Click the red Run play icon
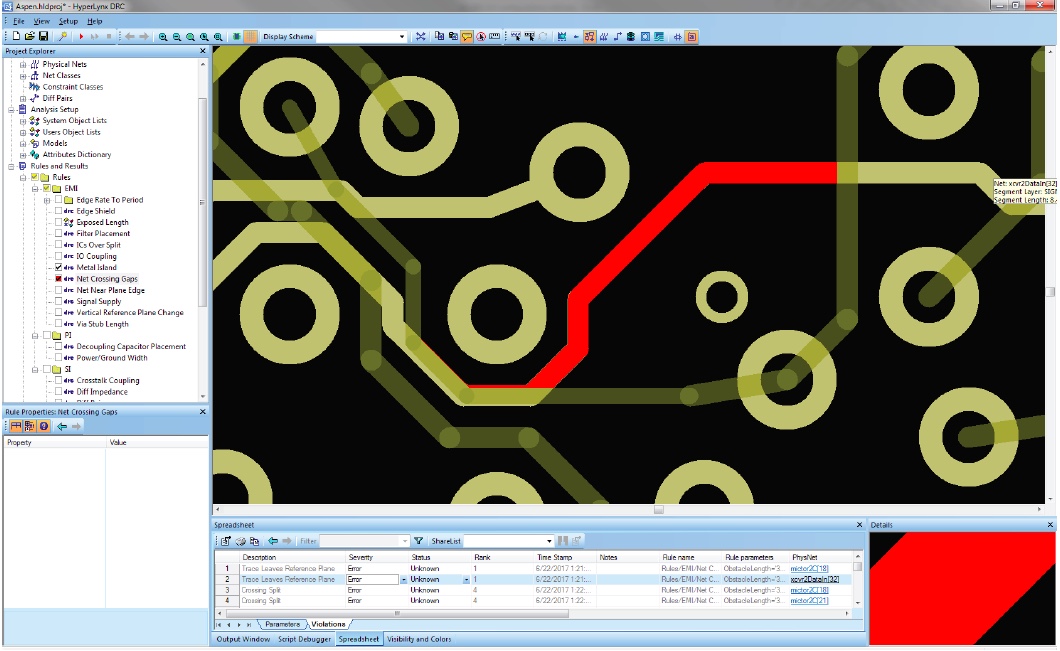Viewport: 1060px width, 651px height. click(x=81, y=37)
